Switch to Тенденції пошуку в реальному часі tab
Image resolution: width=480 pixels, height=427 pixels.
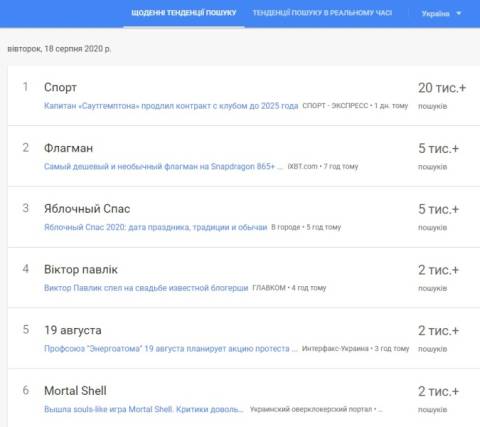pyautogui.click(x=322, y=13)
